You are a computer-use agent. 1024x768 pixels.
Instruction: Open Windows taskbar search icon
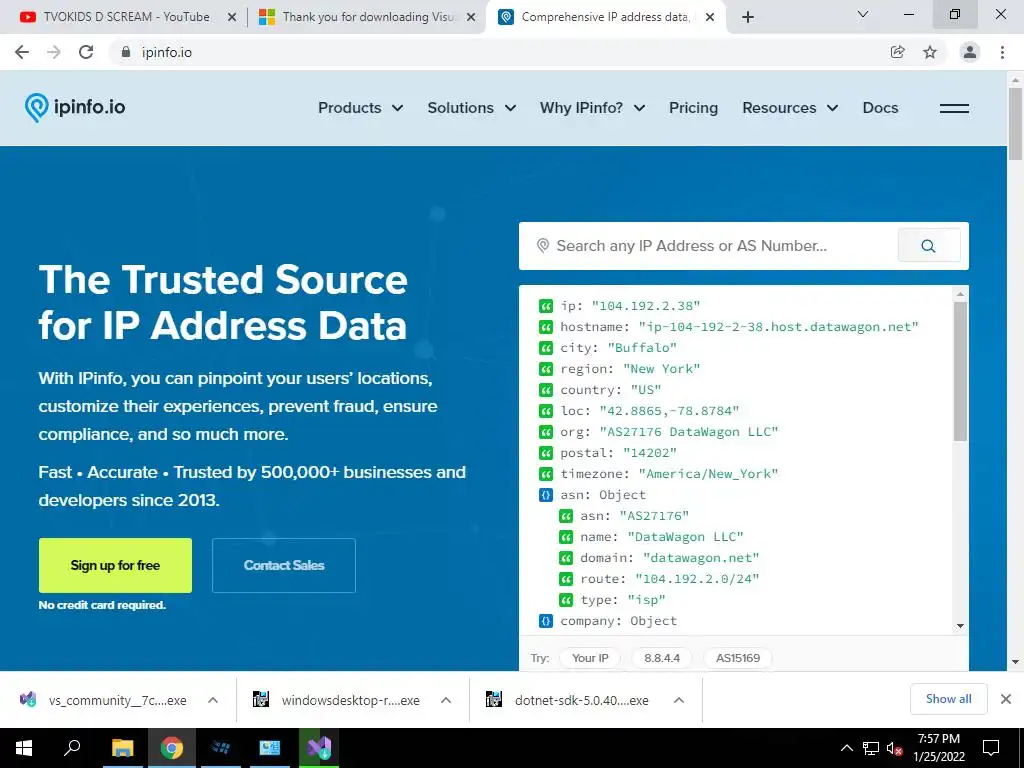coord(72,748)
